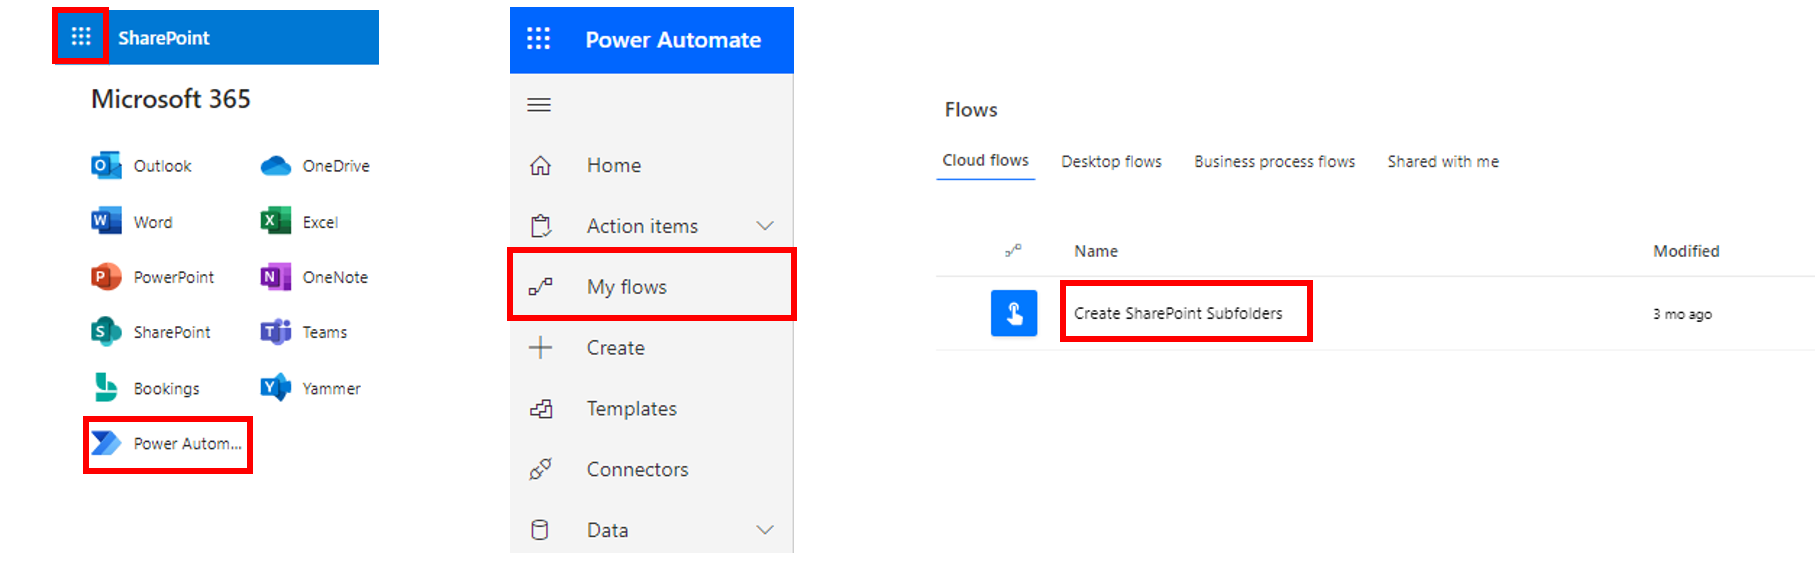The width and height of the screenshot is (1815, 580).
Task: Expand the Data section chevron
Action: (x=765, y=530)
